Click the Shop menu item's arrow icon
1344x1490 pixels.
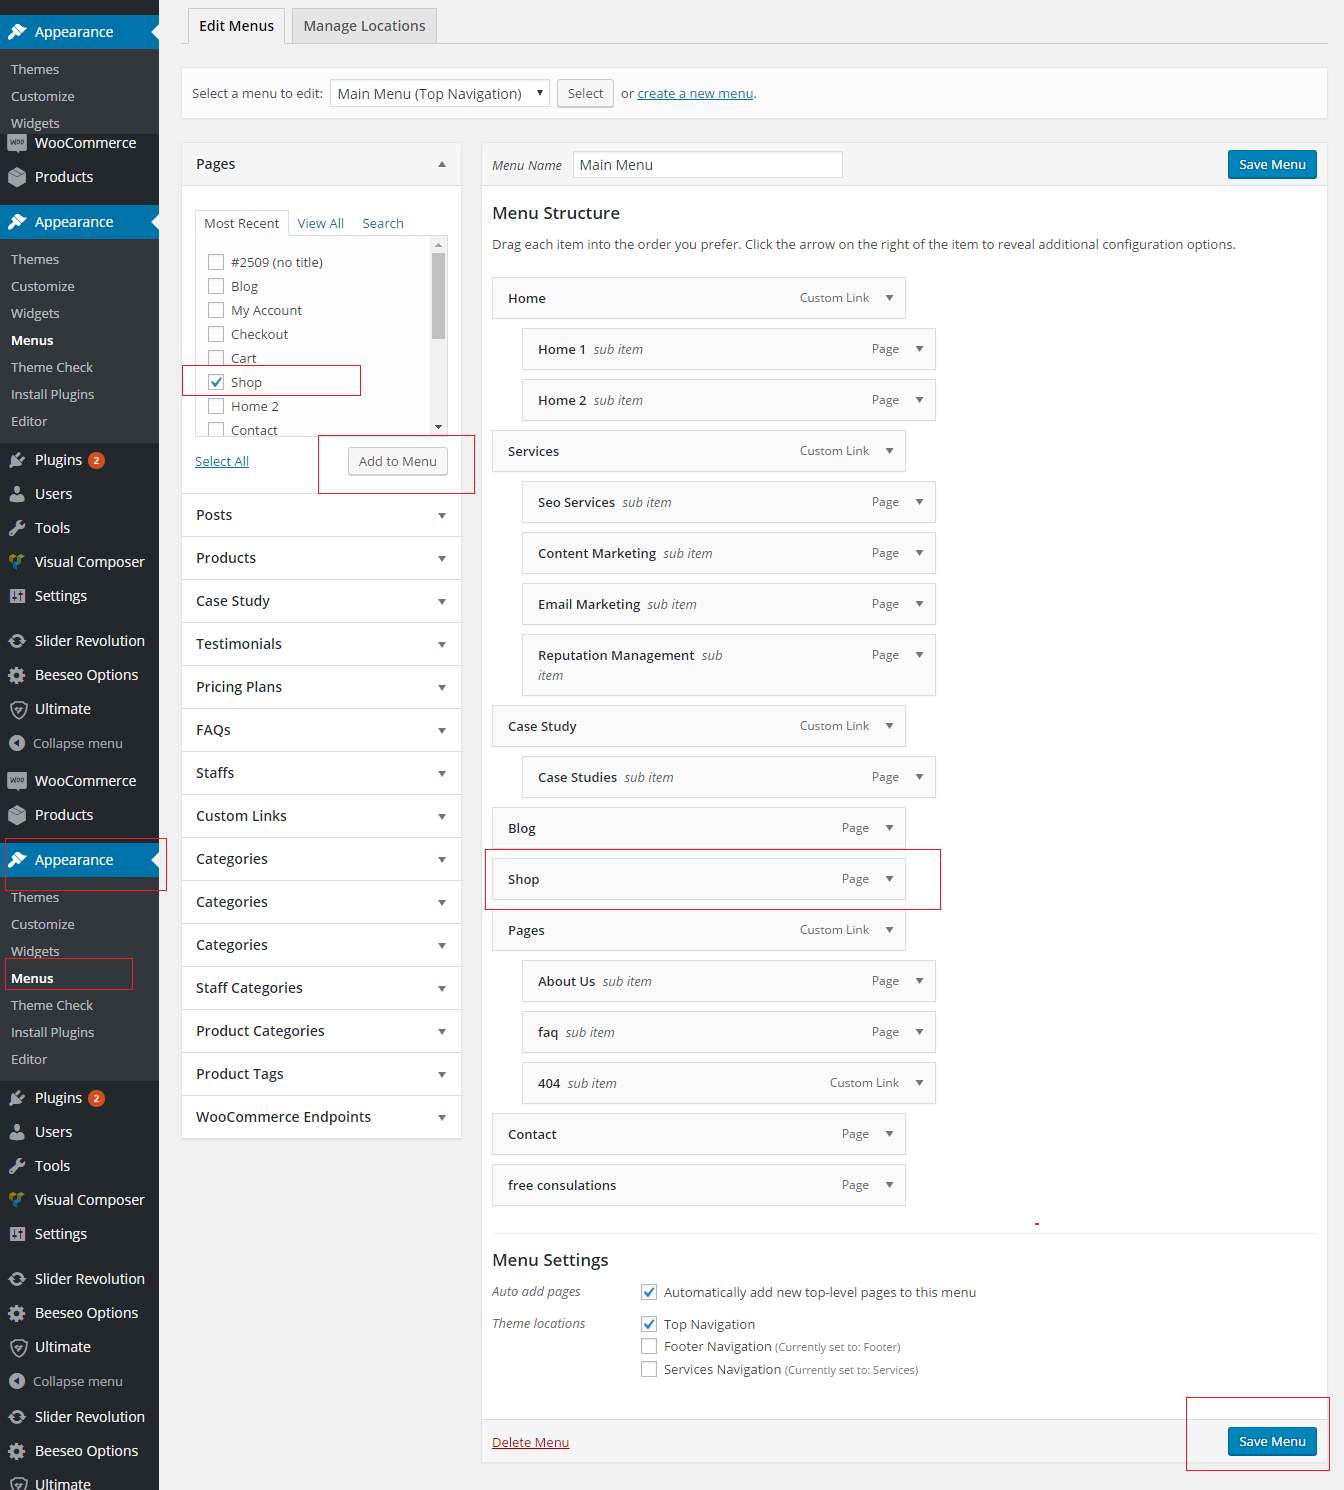(x=889, y=879)
